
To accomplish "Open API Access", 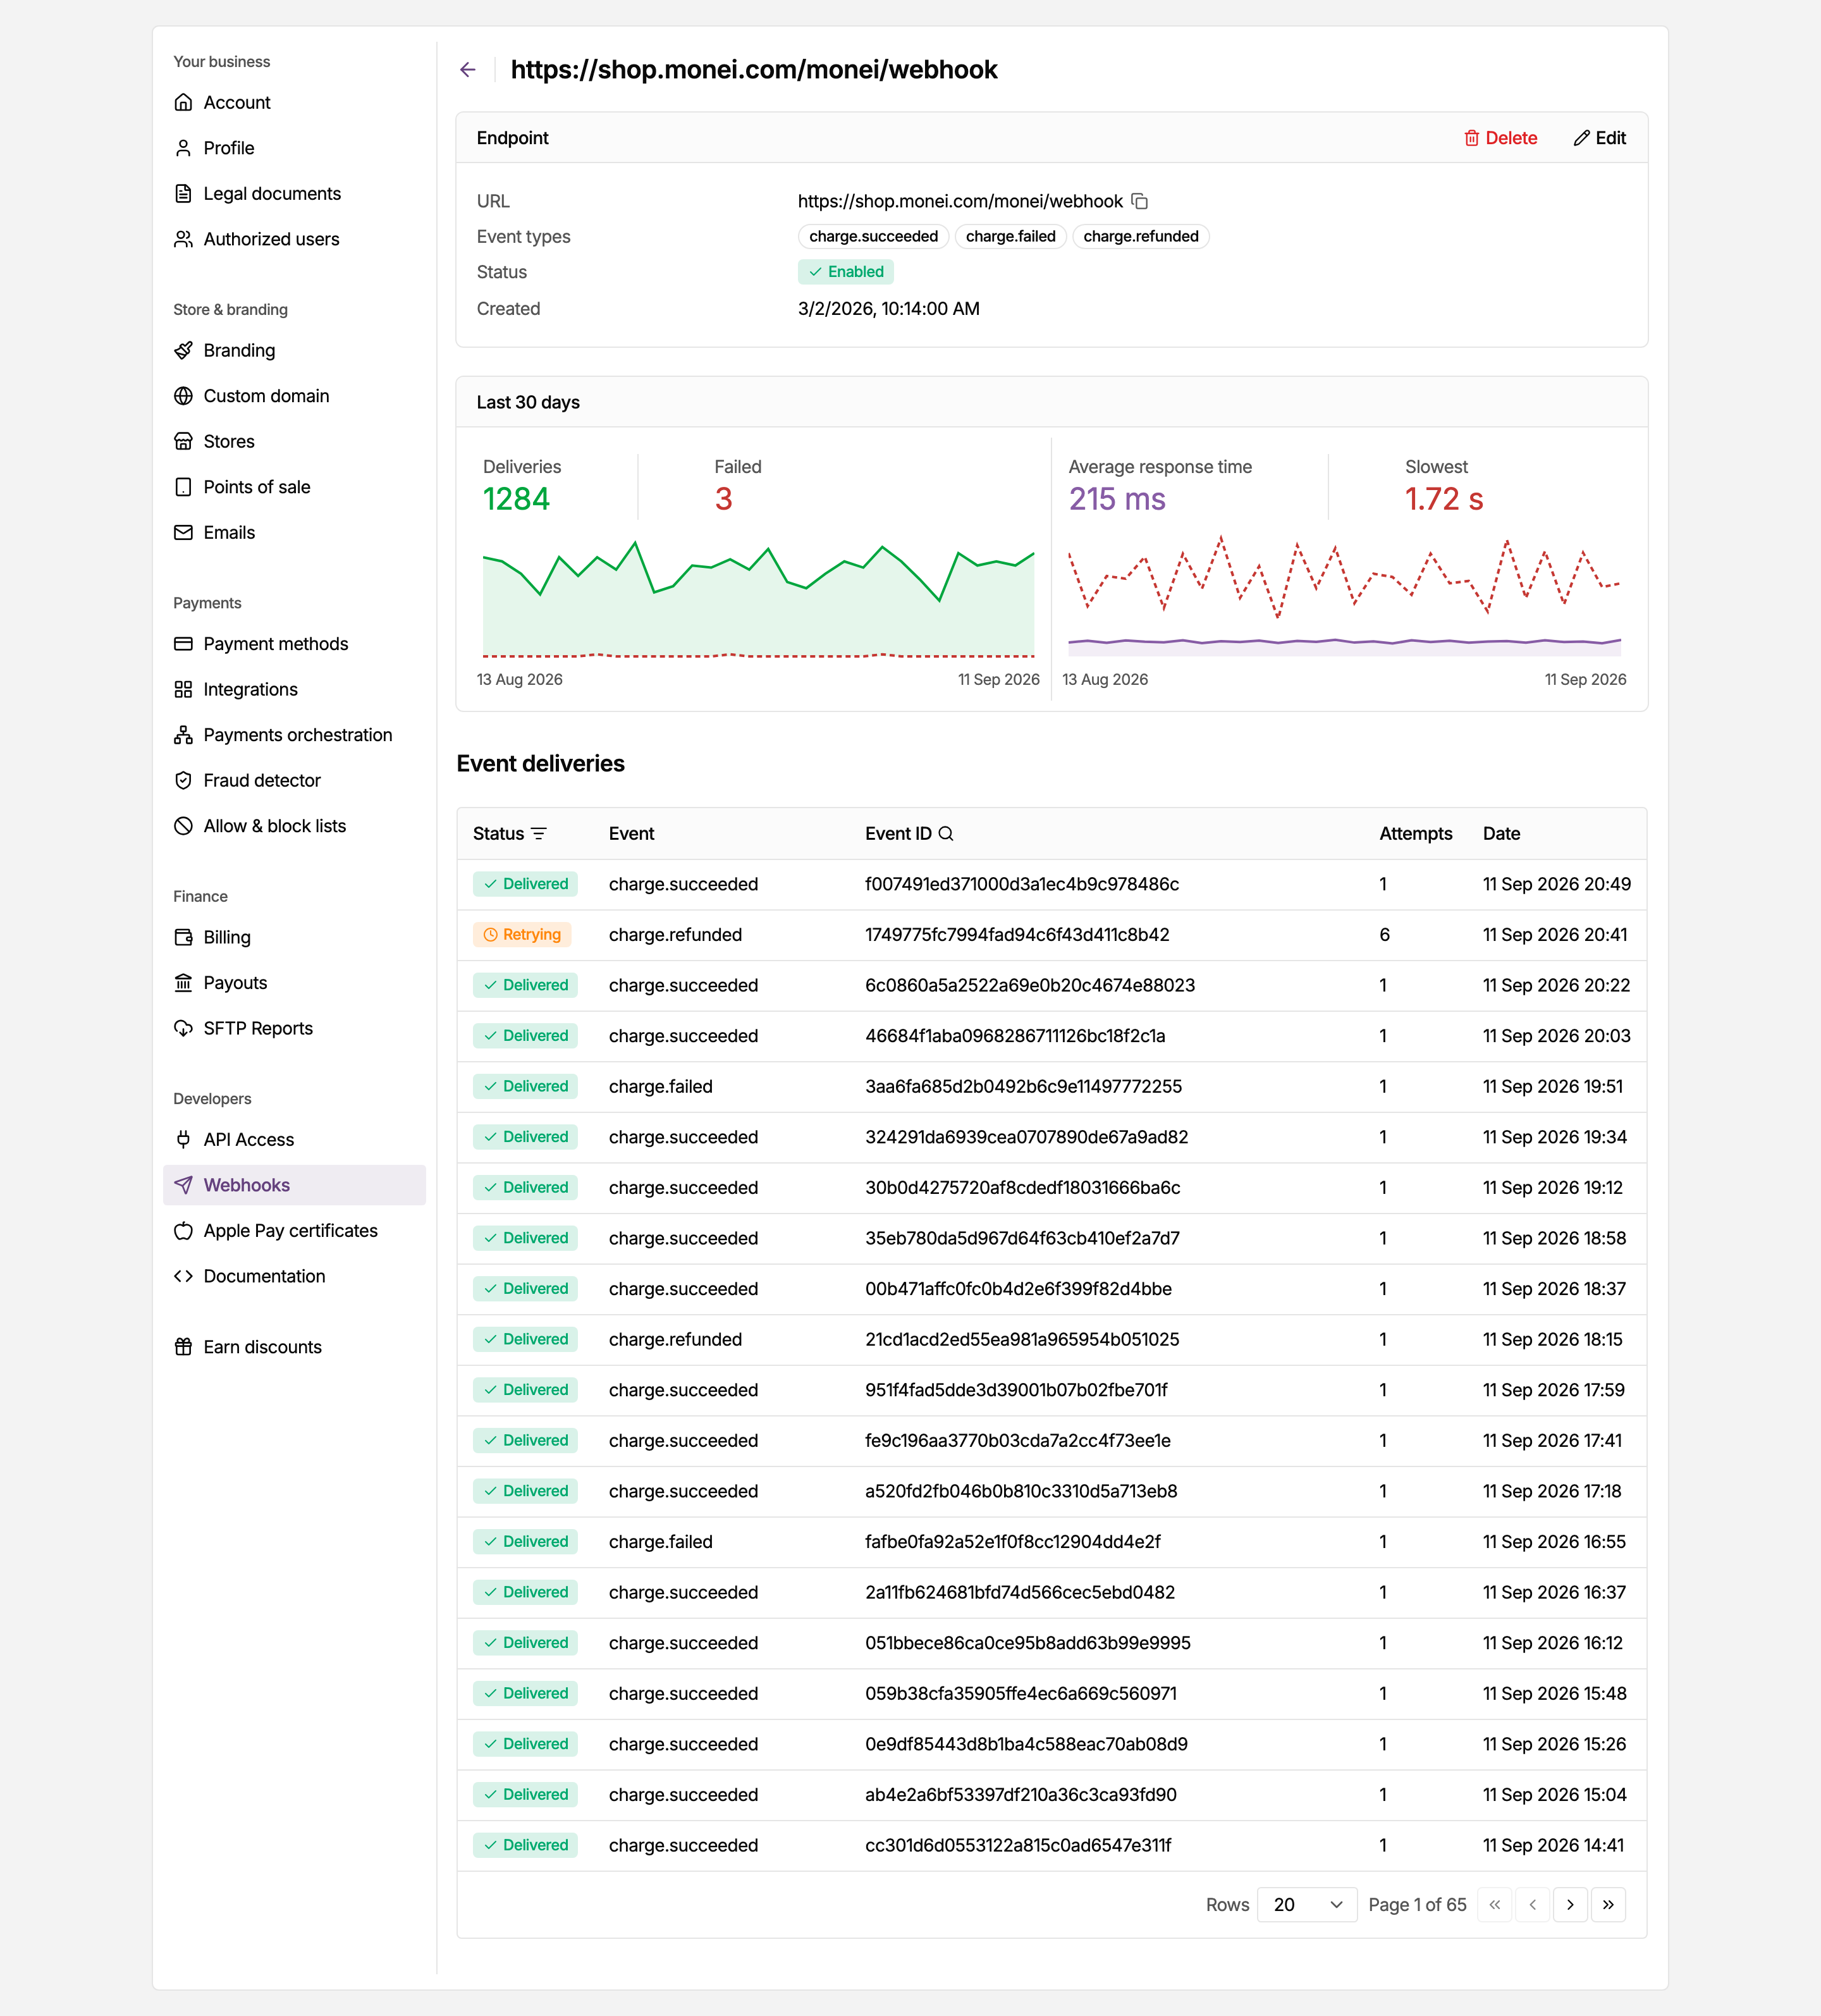I will (295, 1140).
